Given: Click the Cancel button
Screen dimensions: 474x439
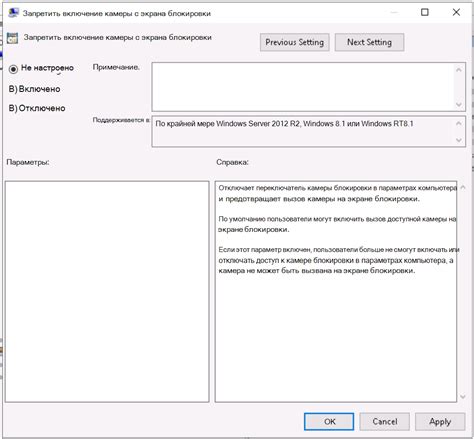Looking at the screenshot, I should point(385,422).
